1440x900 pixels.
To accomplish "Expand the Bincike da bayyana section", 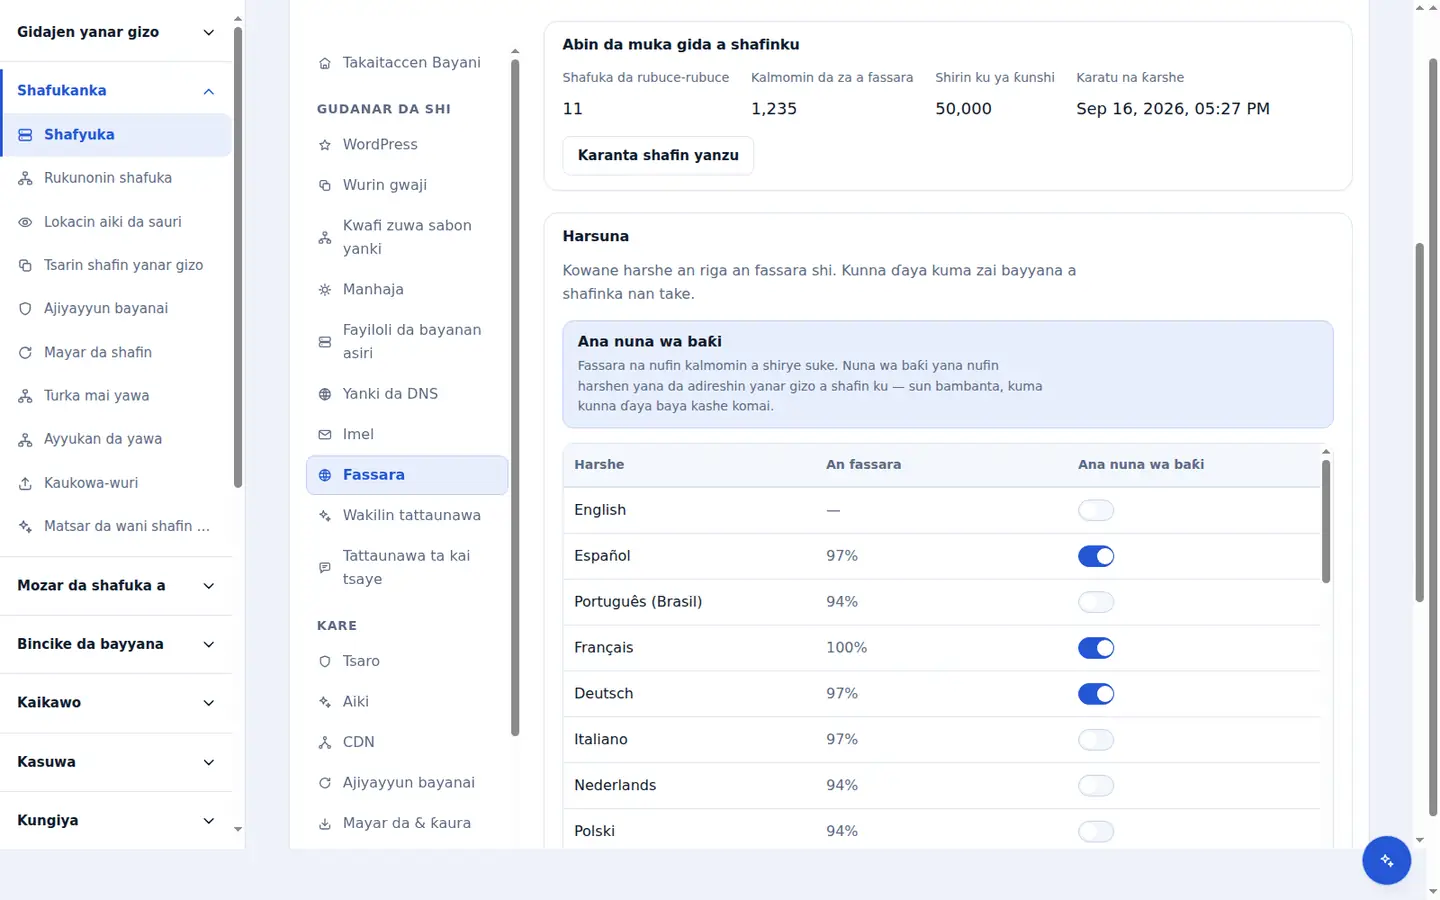I will pos(116,645).
